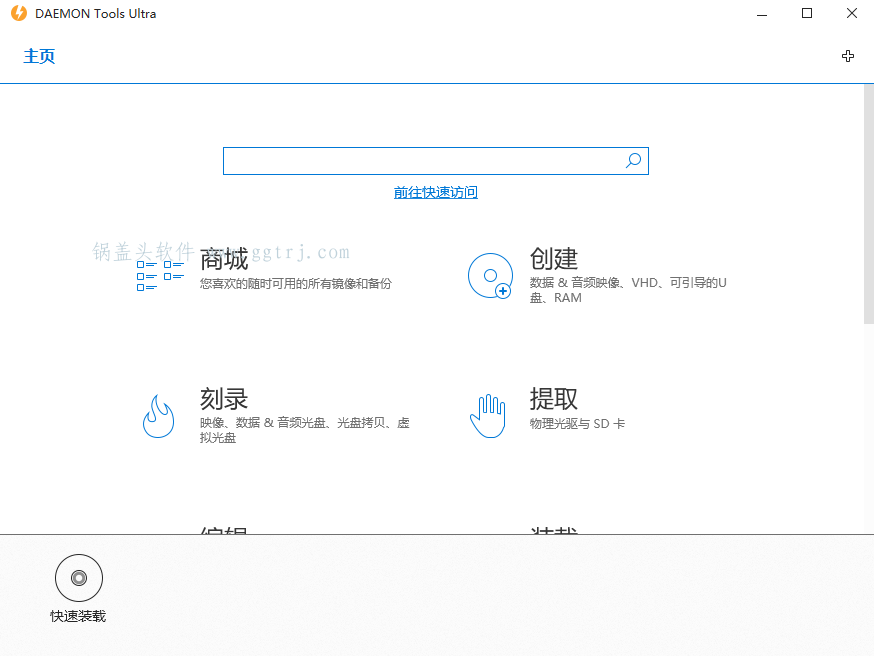Click the 快速装载 text label
874x656 pixels.
(78, 616)
